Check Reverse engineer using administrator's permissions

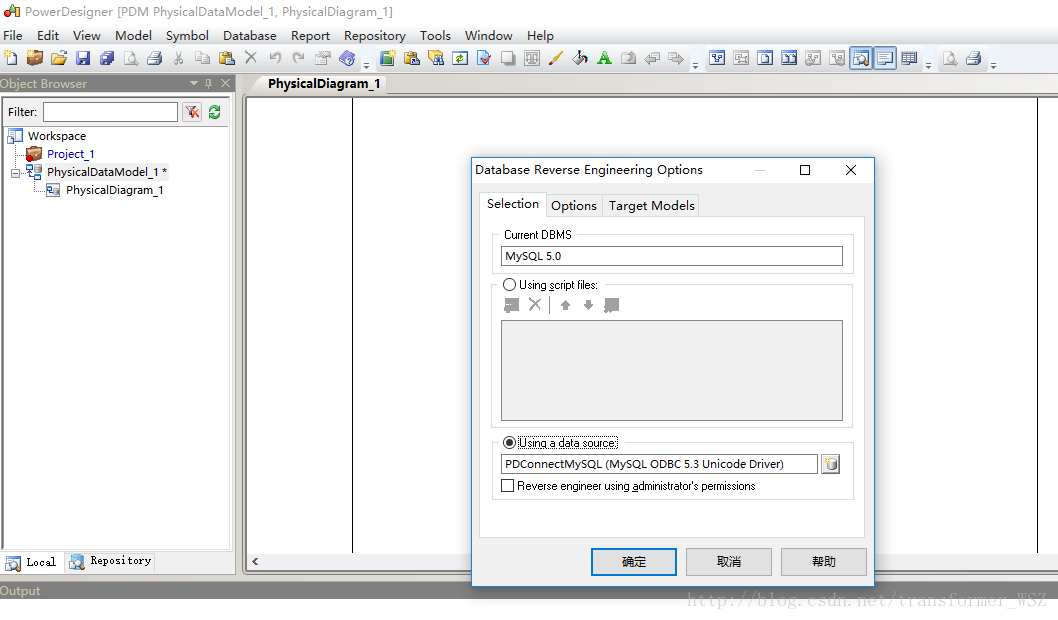coord(508,485)
